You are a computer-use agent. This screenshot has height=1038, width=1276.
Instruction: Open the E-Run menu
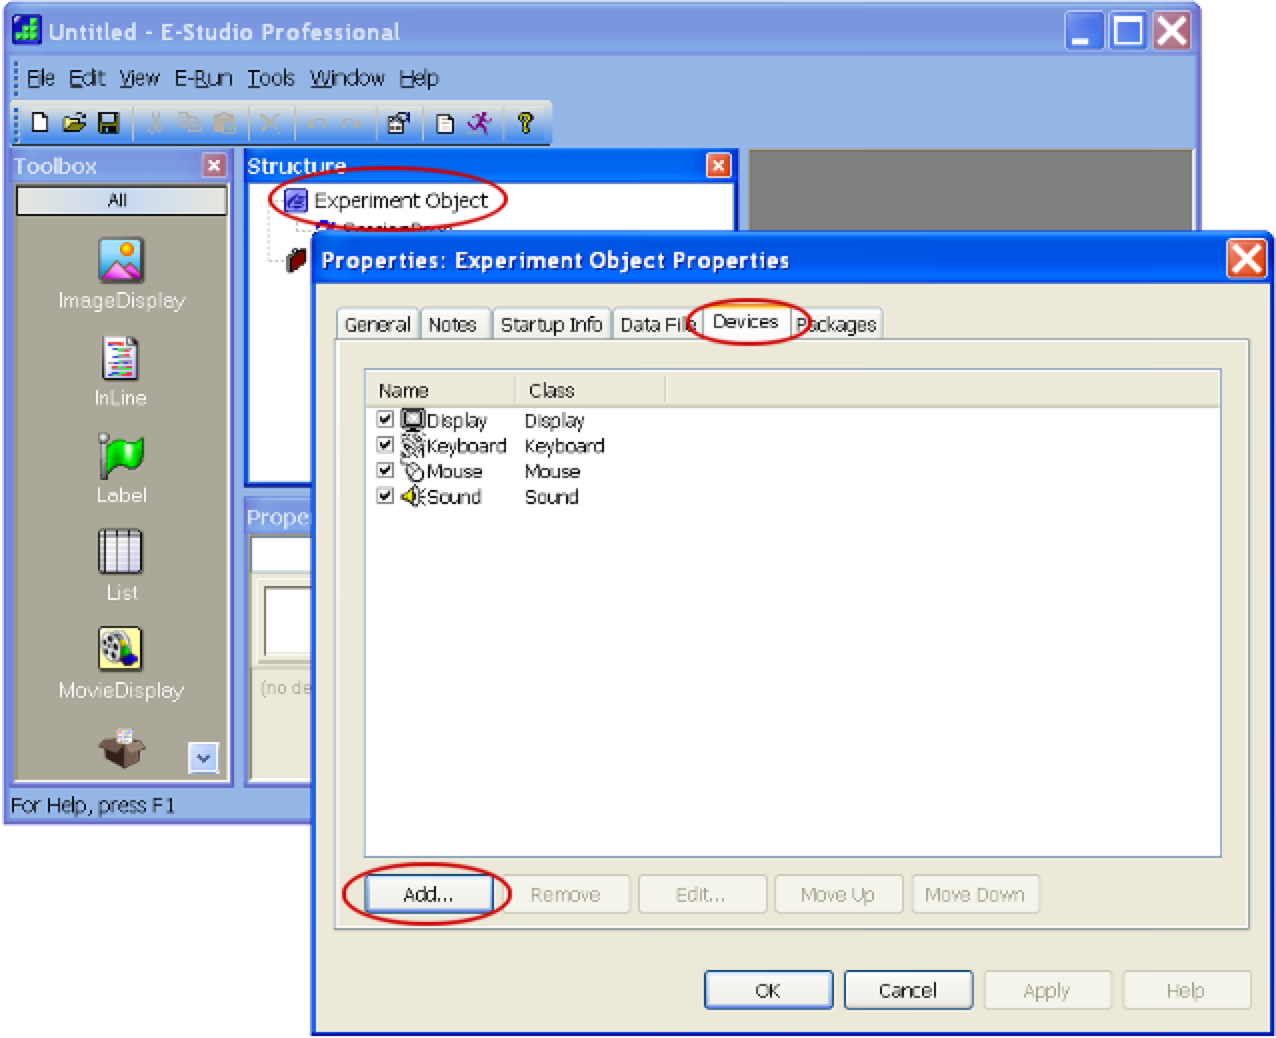coord(203,78)
